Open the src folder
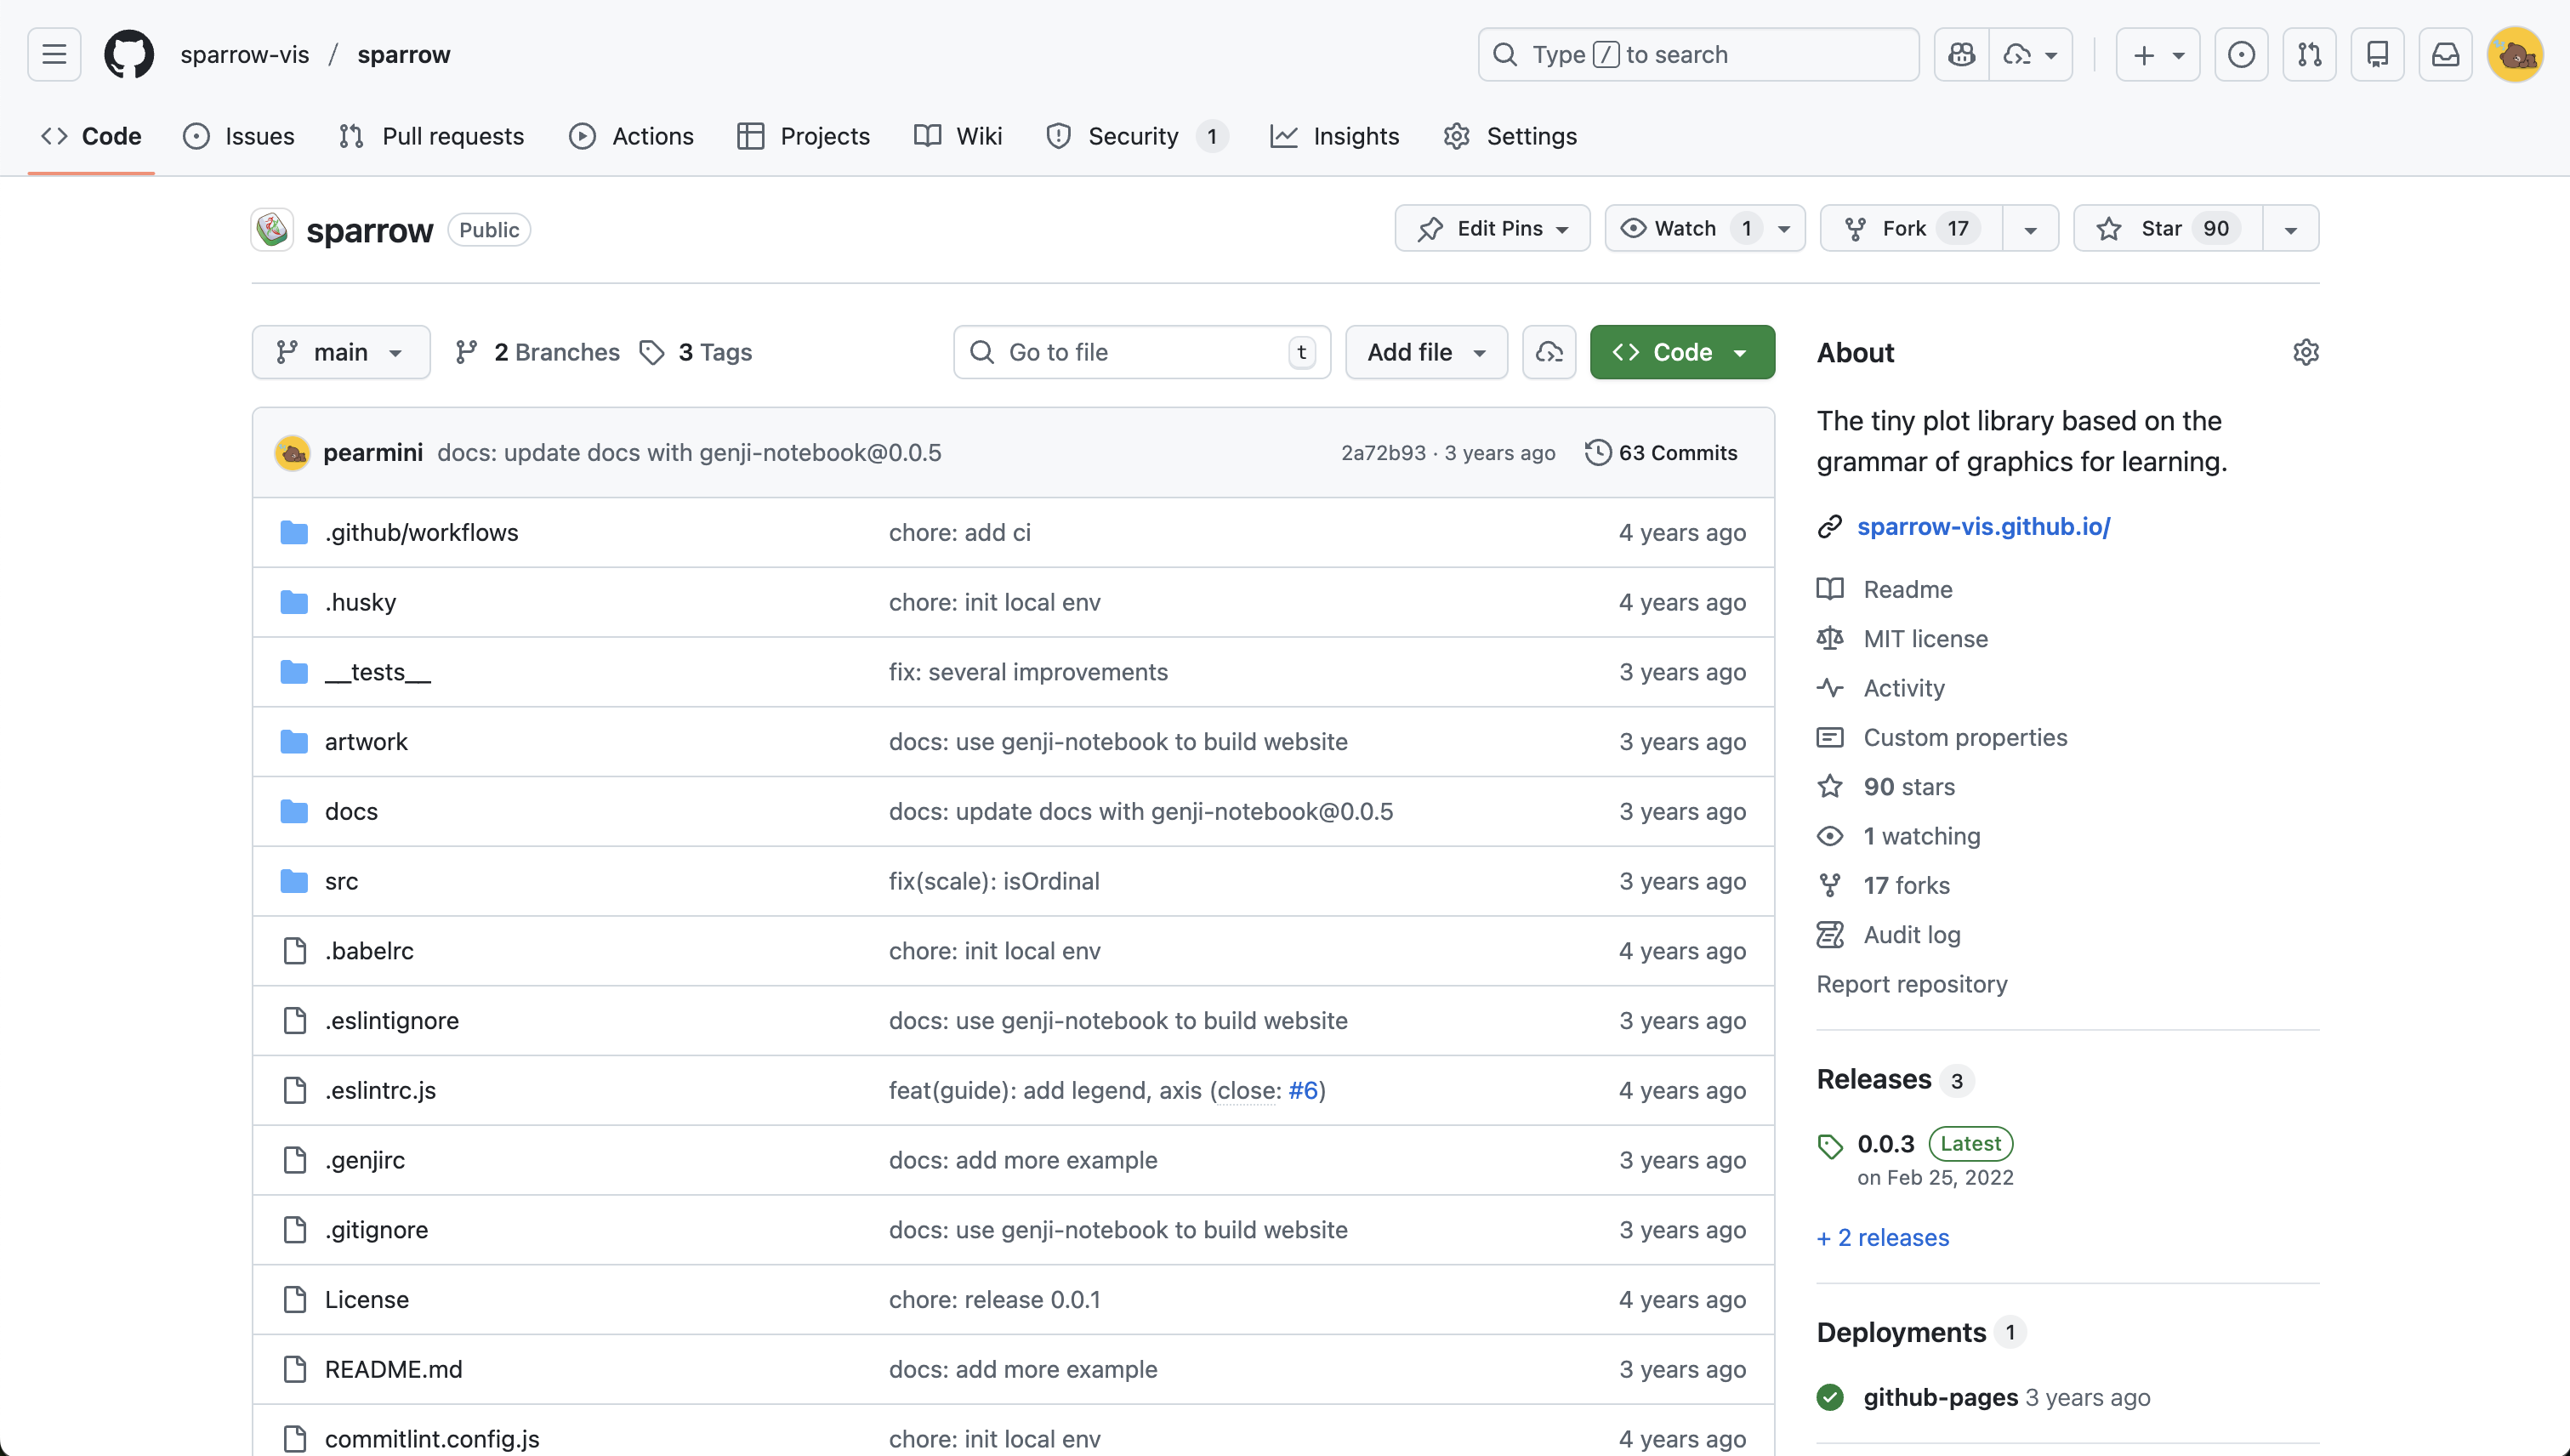The height and width of the screenshot is (1456, 2570). click(341, 881)
